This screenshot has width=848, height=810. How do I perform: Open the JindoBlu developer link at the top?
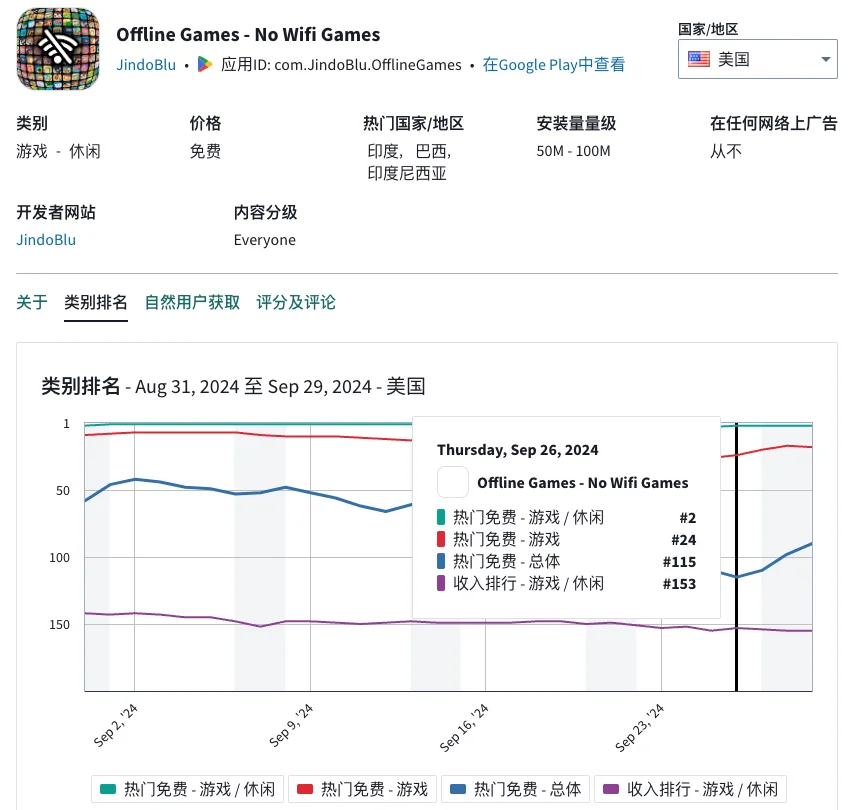click(145, 64)
